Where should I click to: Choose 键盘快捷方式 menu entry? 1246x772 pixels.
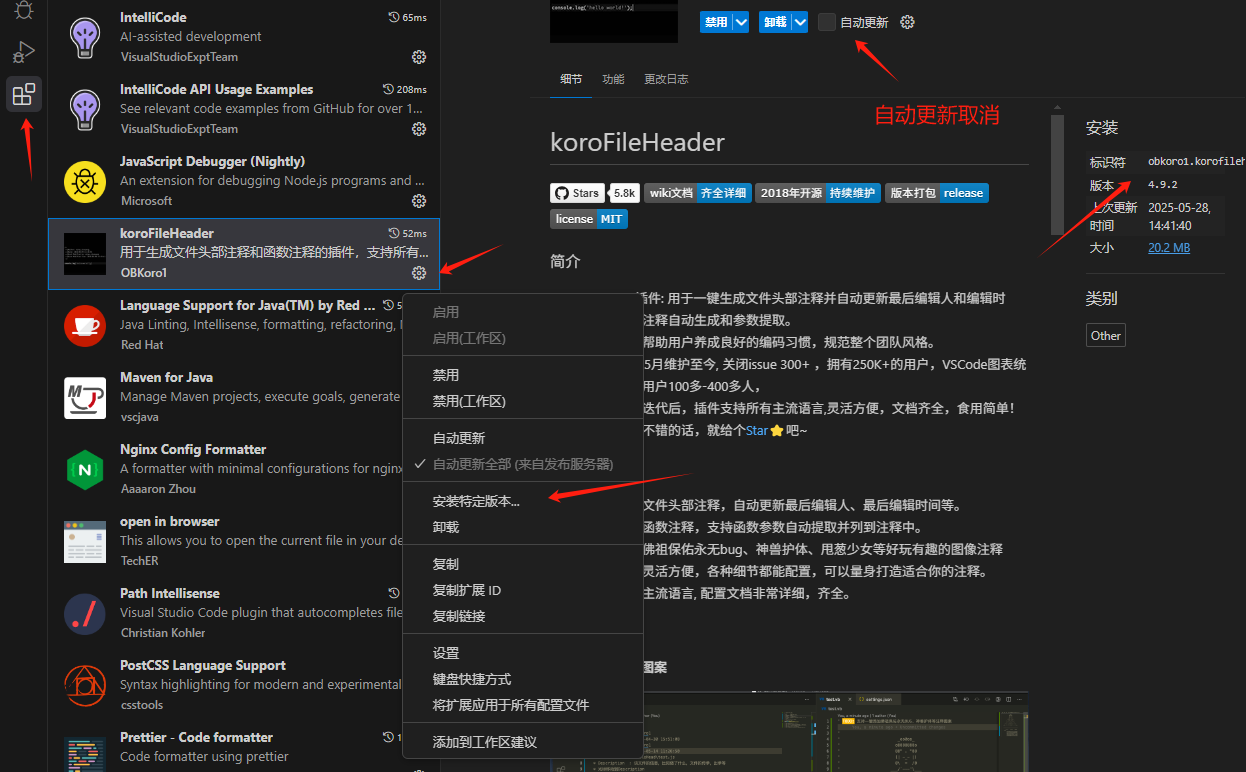click(x=522, y=679)
